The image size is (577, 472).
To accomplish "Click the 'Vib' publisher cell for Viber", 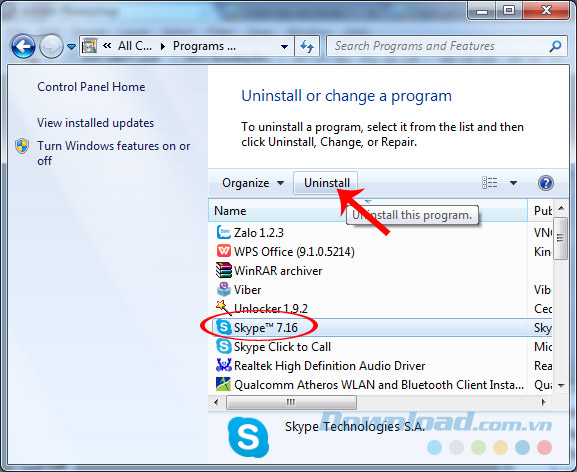I will [542, 290].
